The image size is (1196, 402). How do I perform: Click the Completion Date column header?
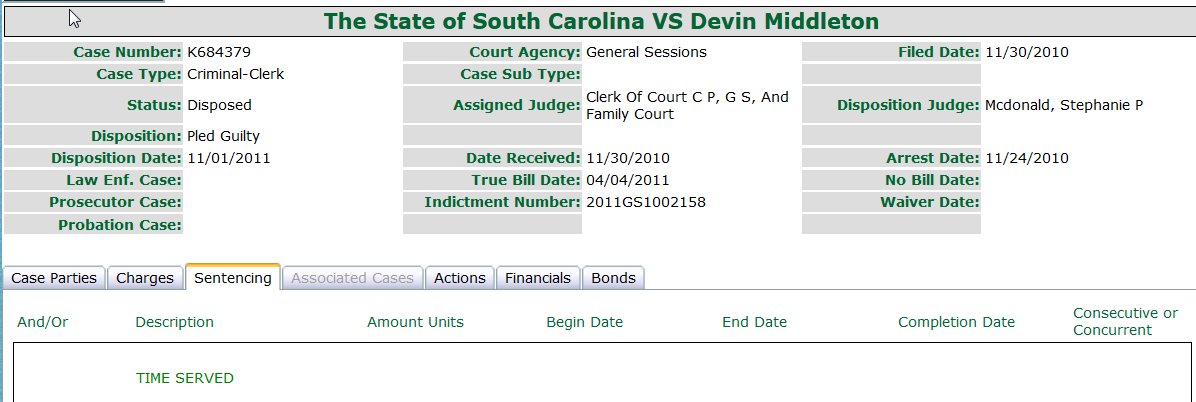click(x=956, y=322)
